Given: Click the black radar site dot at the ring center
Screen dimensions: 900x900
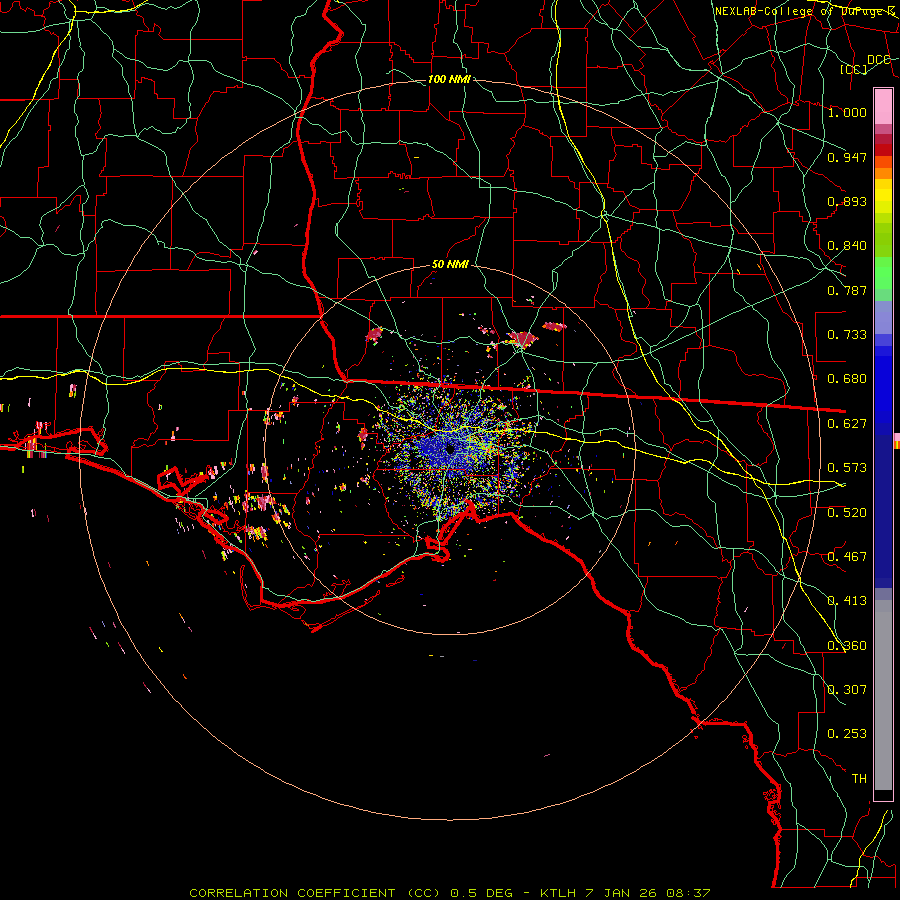Looking at the screenshot, I should coord(450,449).
